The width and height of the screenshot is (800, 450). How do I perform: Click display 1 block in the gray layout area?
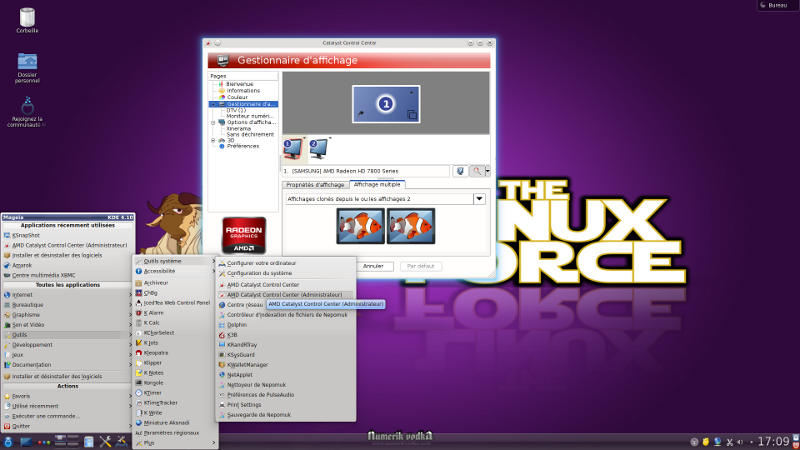(x=386, y=104)
